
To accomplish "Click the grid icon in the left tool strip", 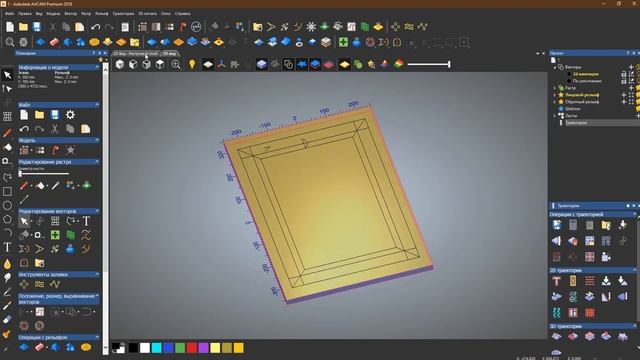I will click(7, 116).
